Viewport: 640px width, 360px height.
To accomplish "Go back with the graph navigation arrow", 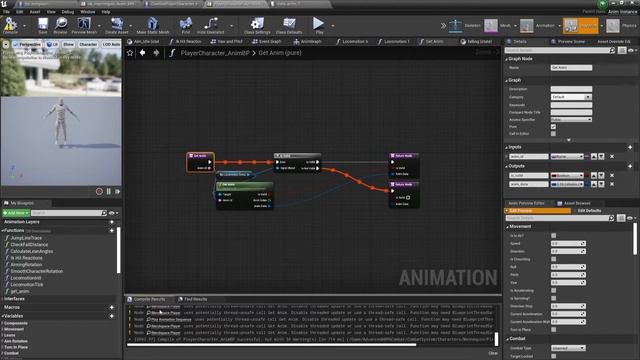I will [142, 53].
